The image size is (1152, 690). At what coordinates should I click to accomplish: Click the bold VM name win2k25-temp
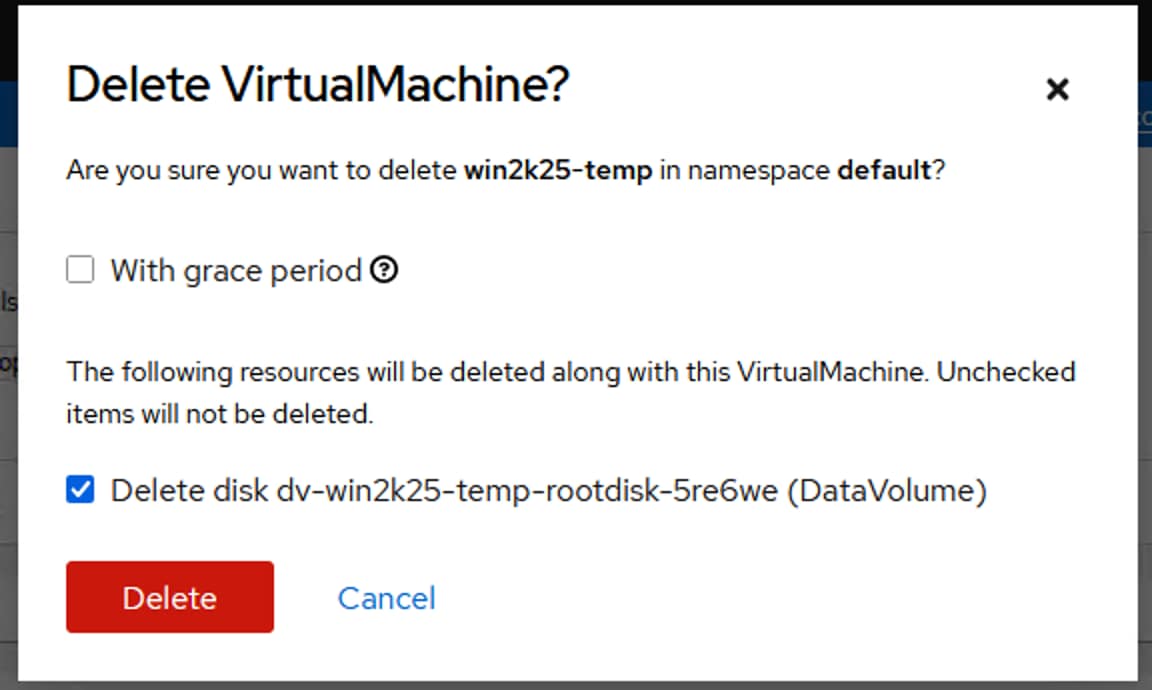click(558, 170)
